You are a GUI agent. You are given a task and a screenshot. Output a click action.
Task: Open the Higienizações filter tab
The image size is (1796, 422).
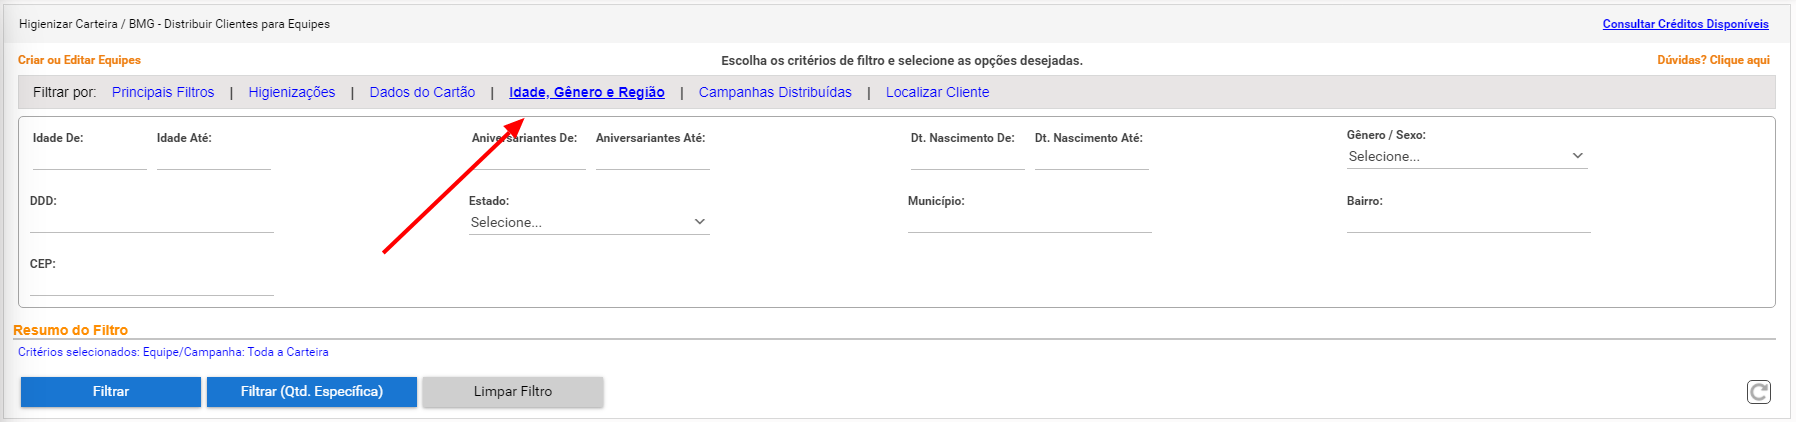click(292, 92)
